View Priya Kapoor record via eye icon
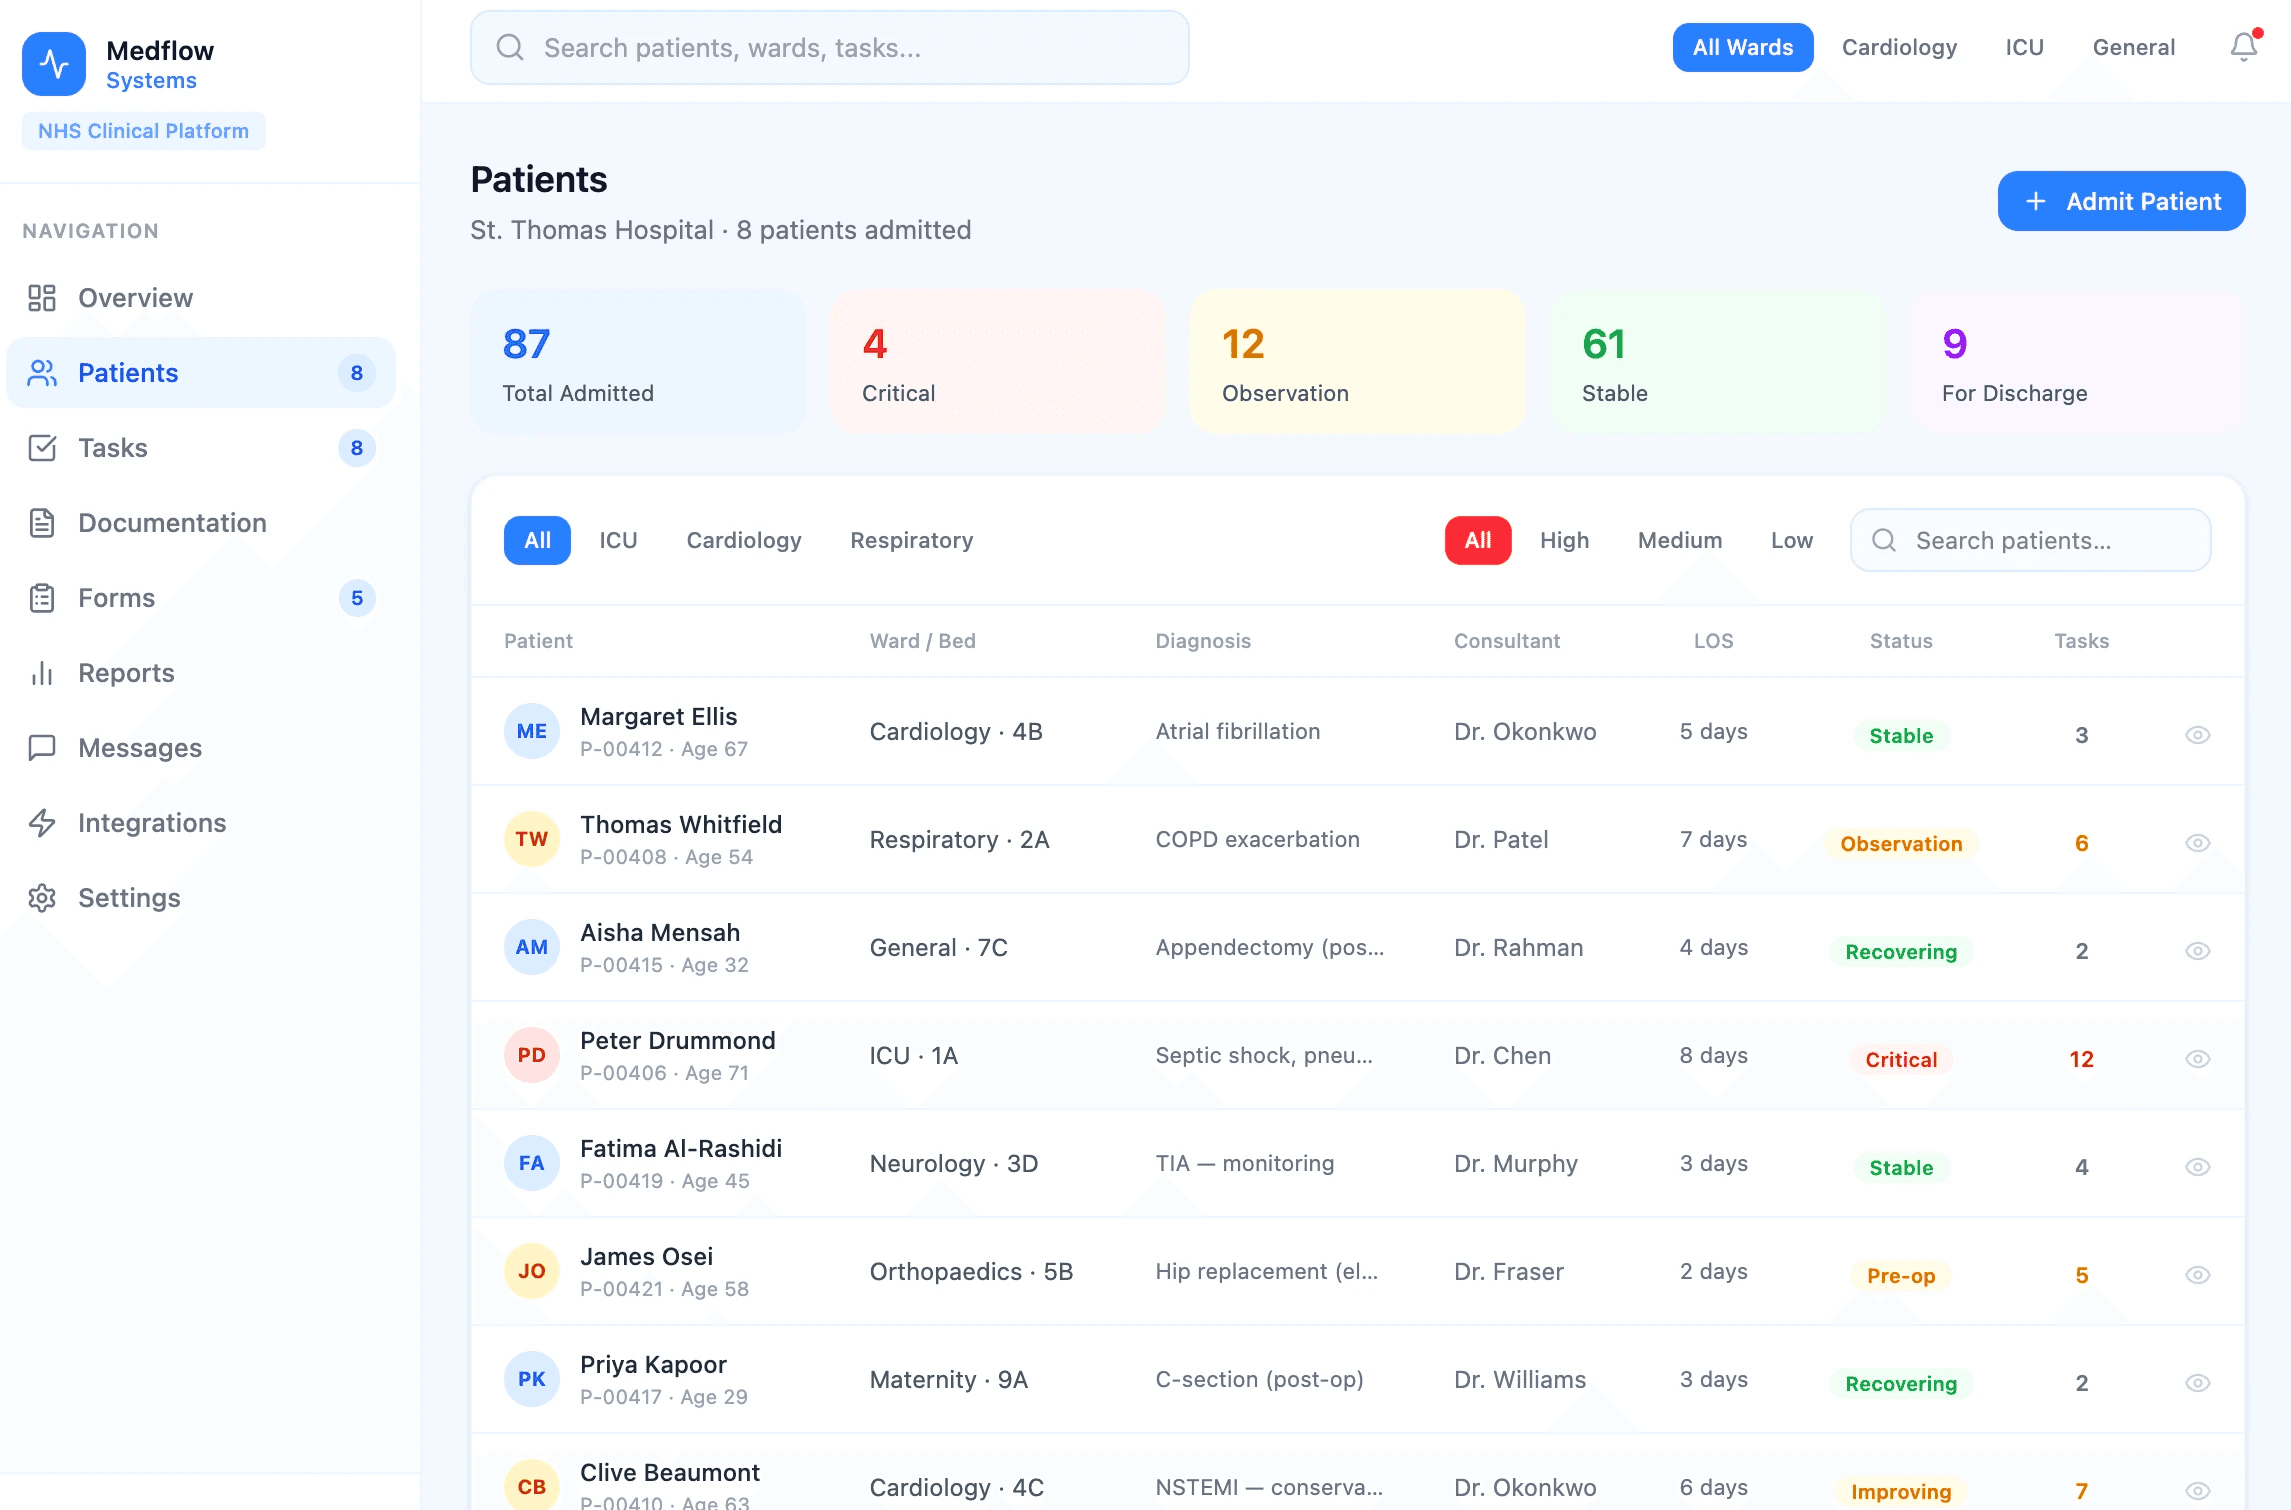Viewport: 2291px width, 1510px height. click(x=2197, y=1383)
